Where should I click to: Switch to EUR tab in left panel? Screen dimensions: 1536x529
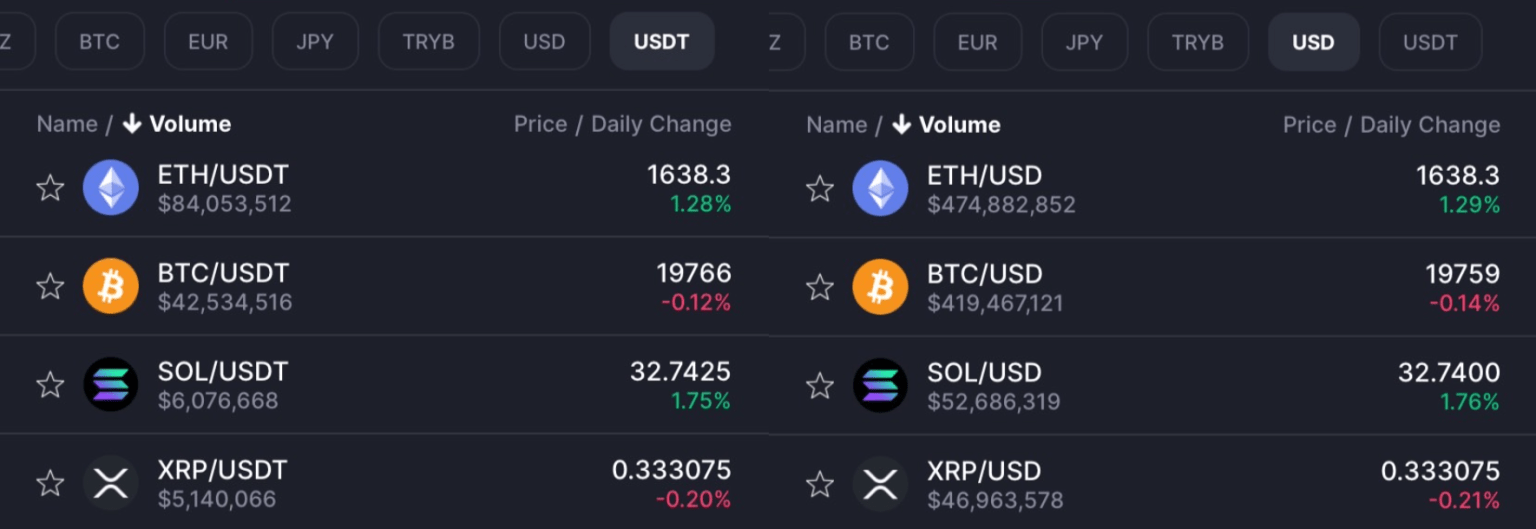(x=208, y=42)
